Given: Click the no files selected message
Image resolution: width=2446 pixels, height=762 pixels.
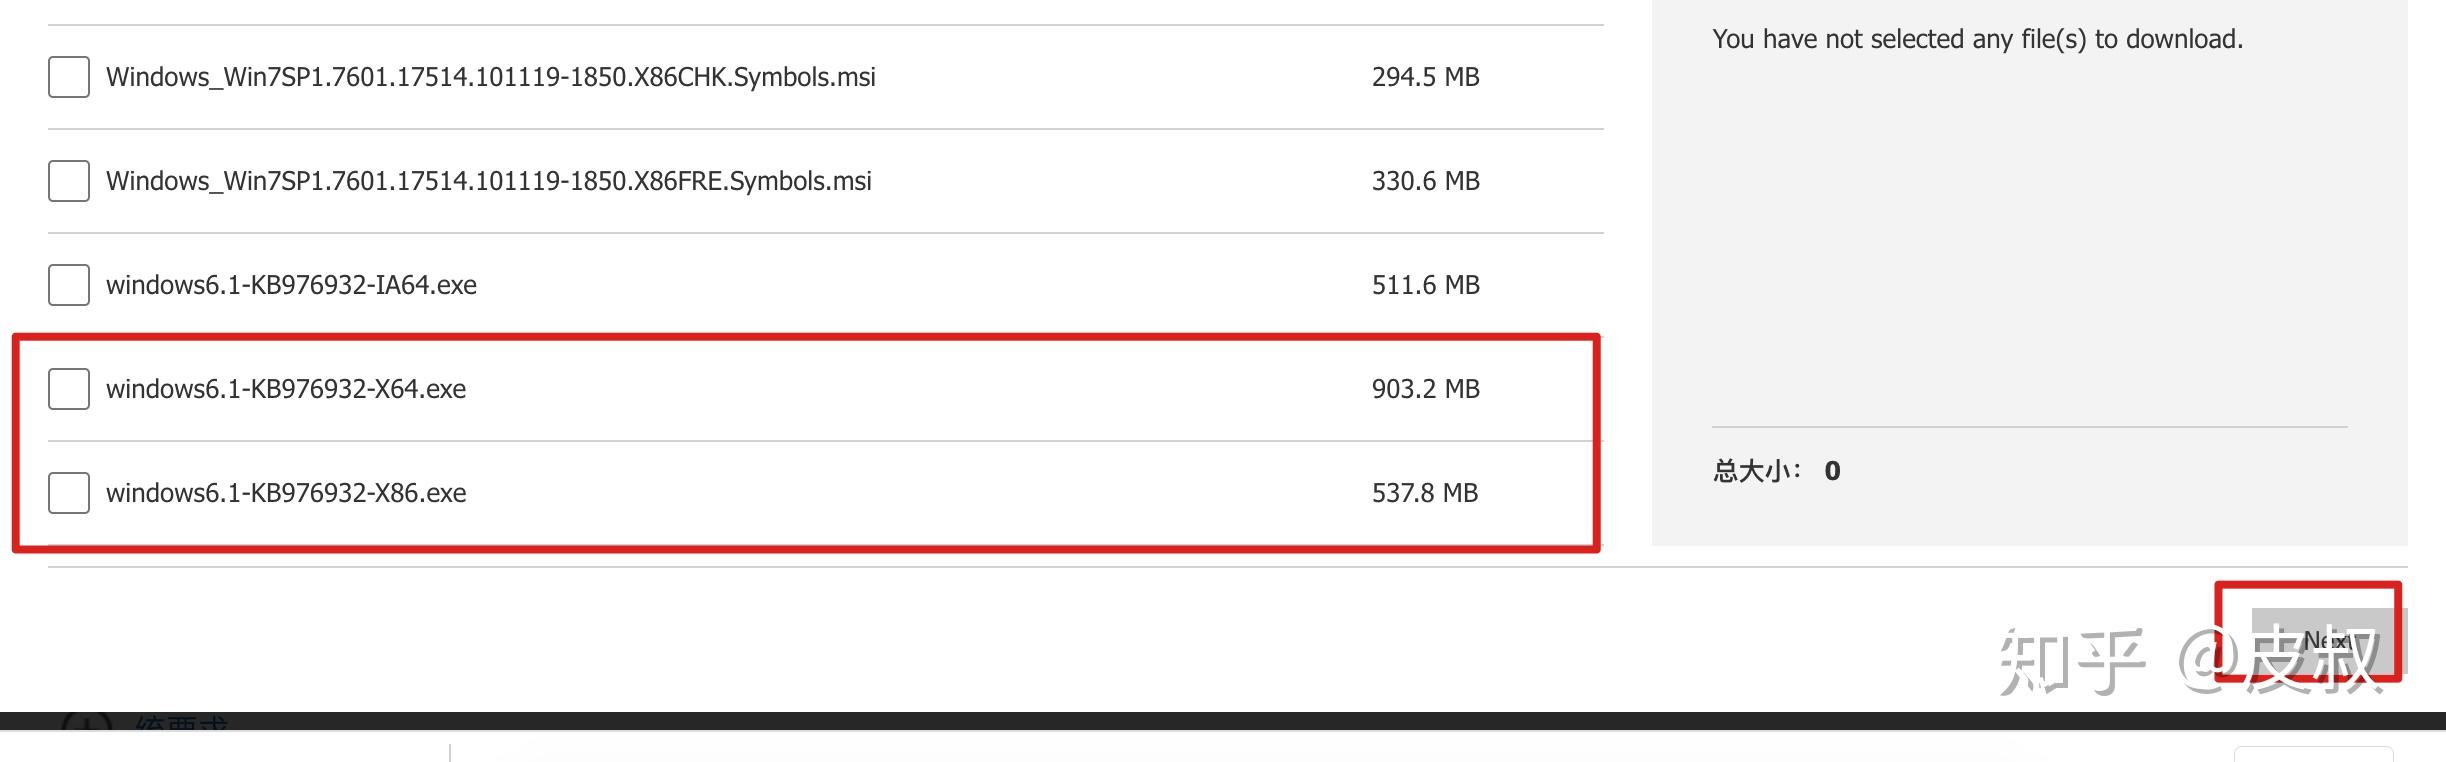Looking at the screenshot, I should 1978,39.
